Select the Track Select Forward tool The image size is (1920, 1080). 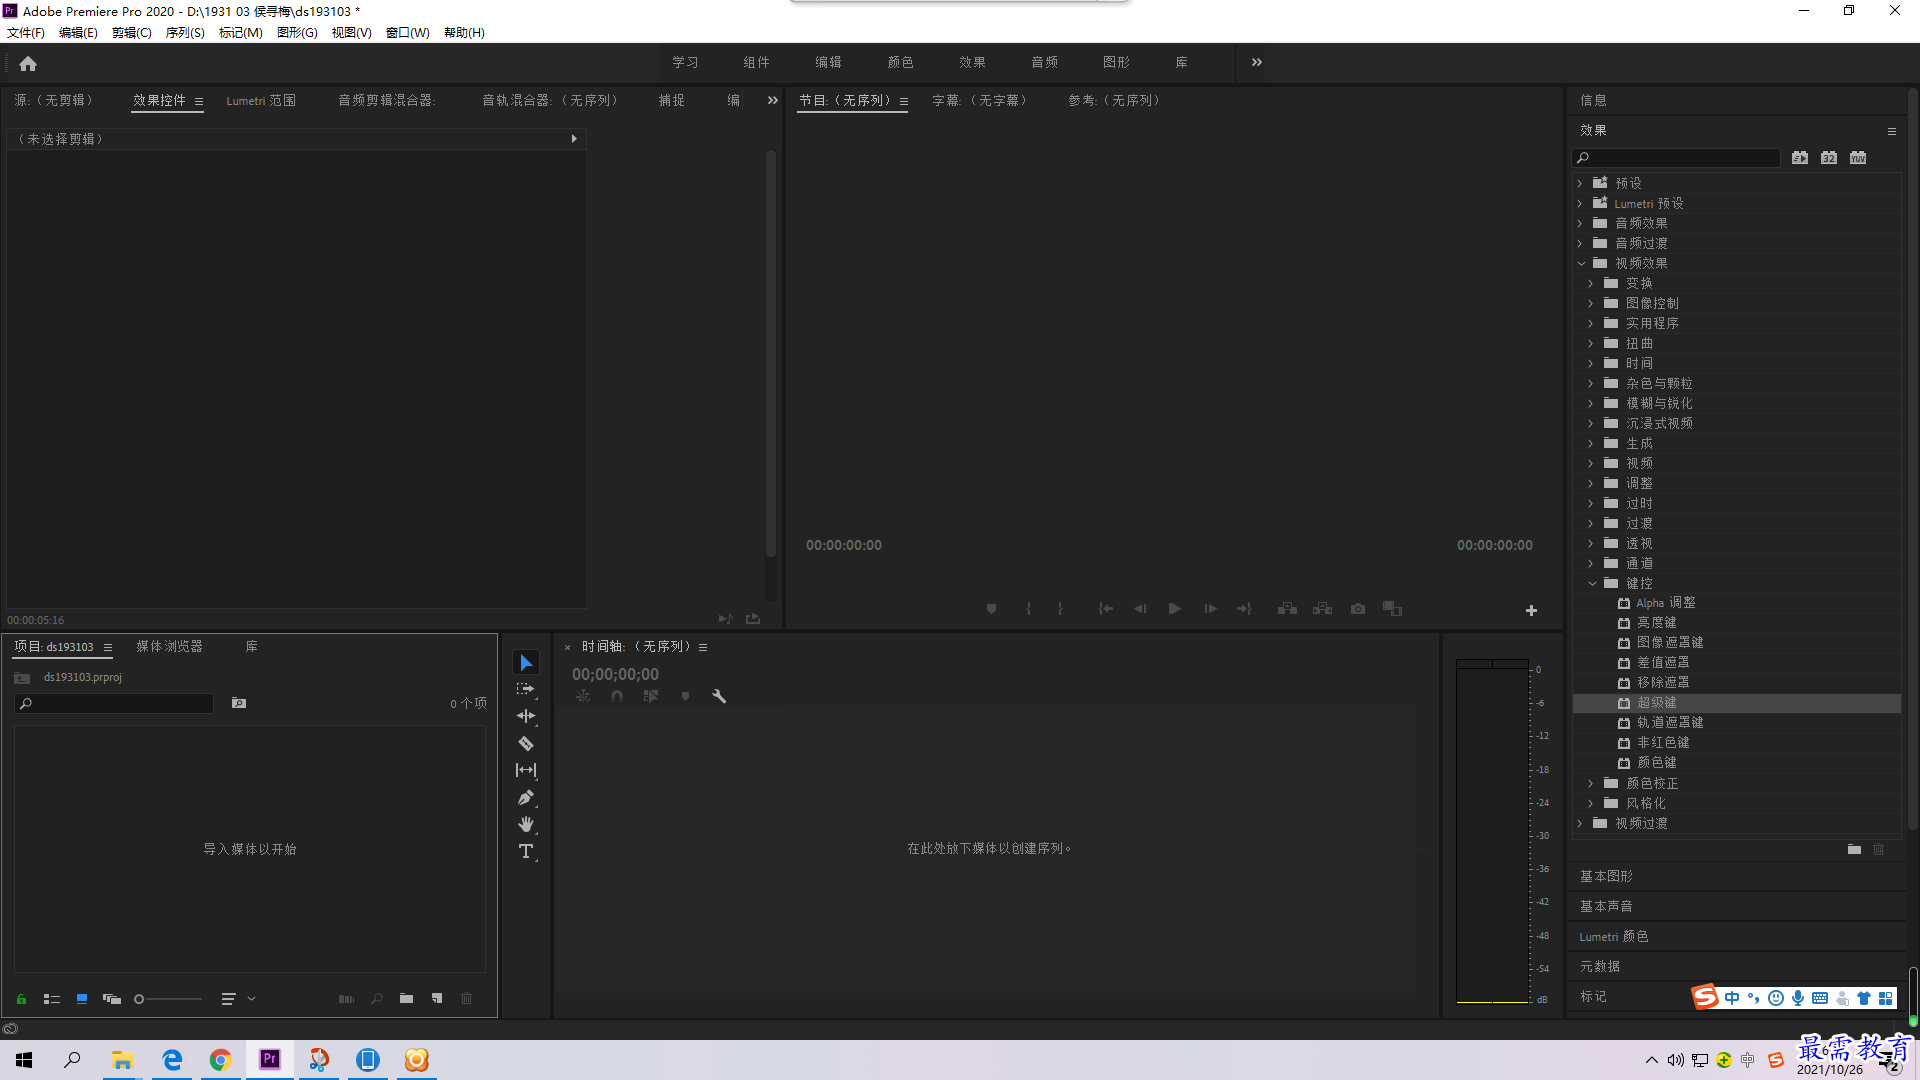click(x=526, y=690)
